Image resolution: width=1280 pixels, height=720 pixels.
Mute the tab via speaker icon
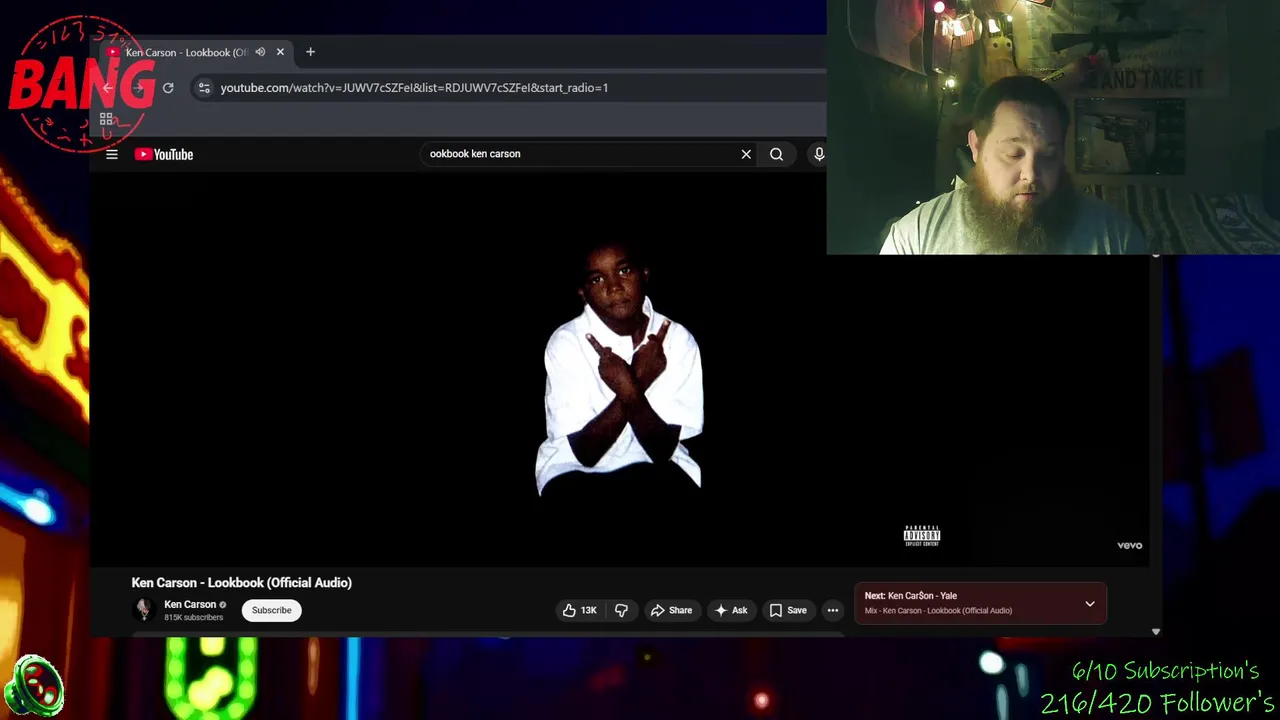260,52
